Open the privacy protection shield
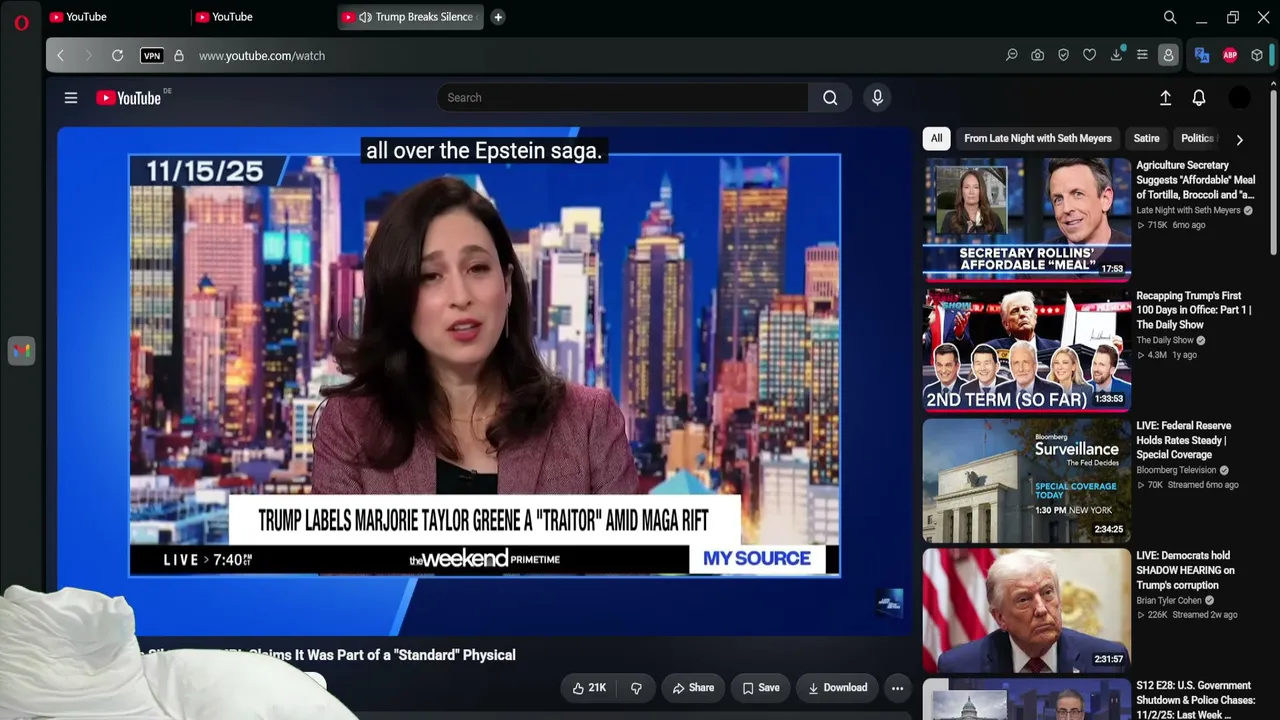Screen dimensions: 1280x720 tap(1064, 56)
